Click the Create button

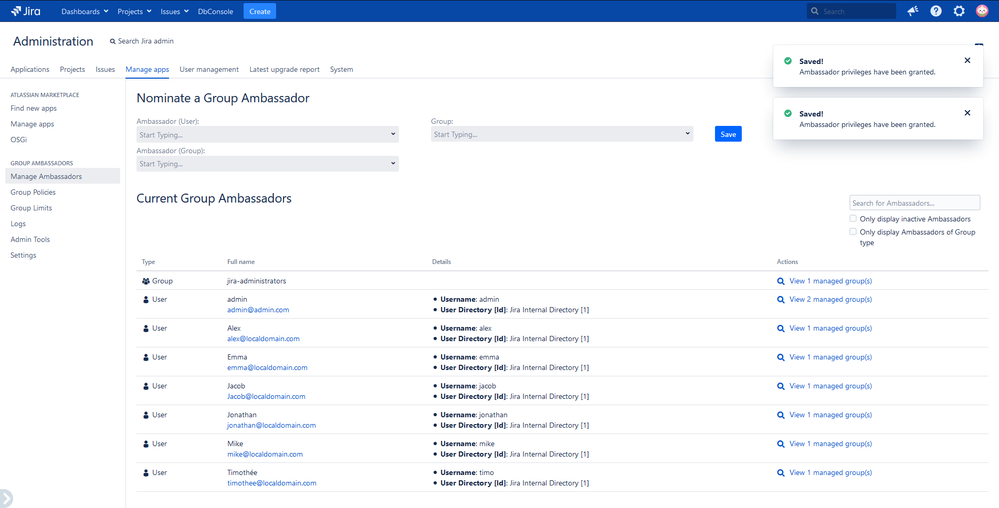click(x=259, y=11)
